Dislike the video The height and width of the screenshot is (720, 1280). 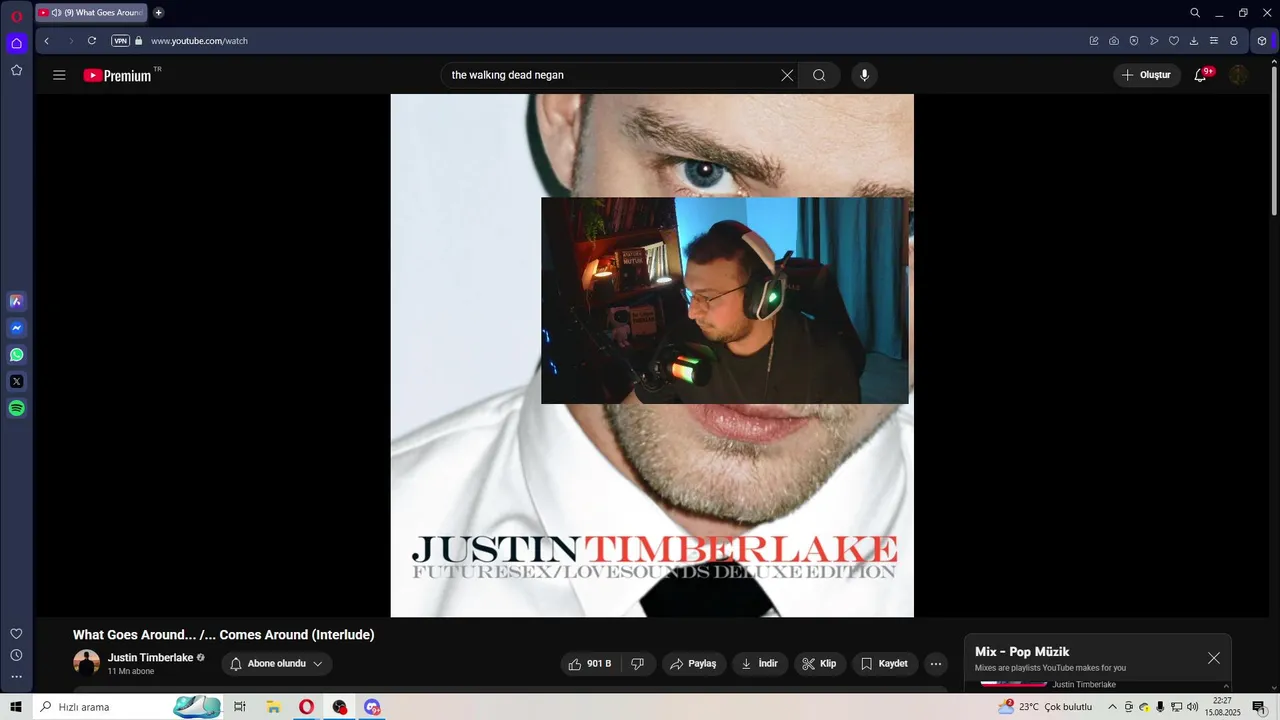coord(638,663)
